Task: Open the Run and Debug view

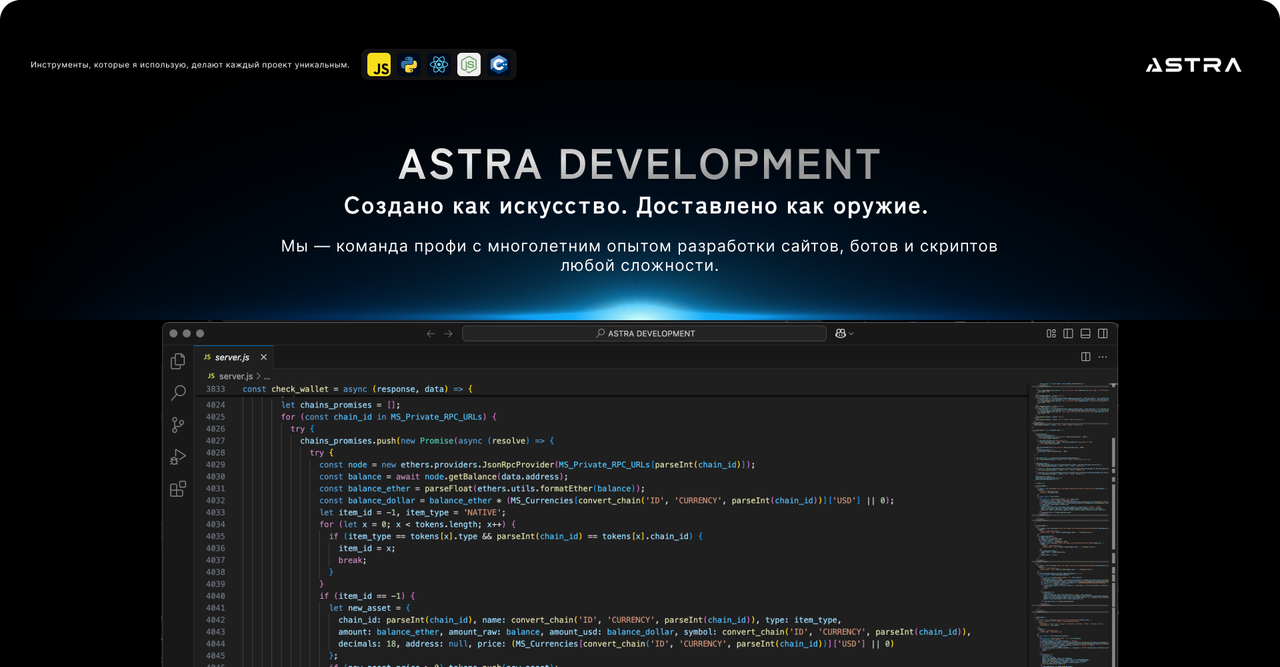Action: 178,457
